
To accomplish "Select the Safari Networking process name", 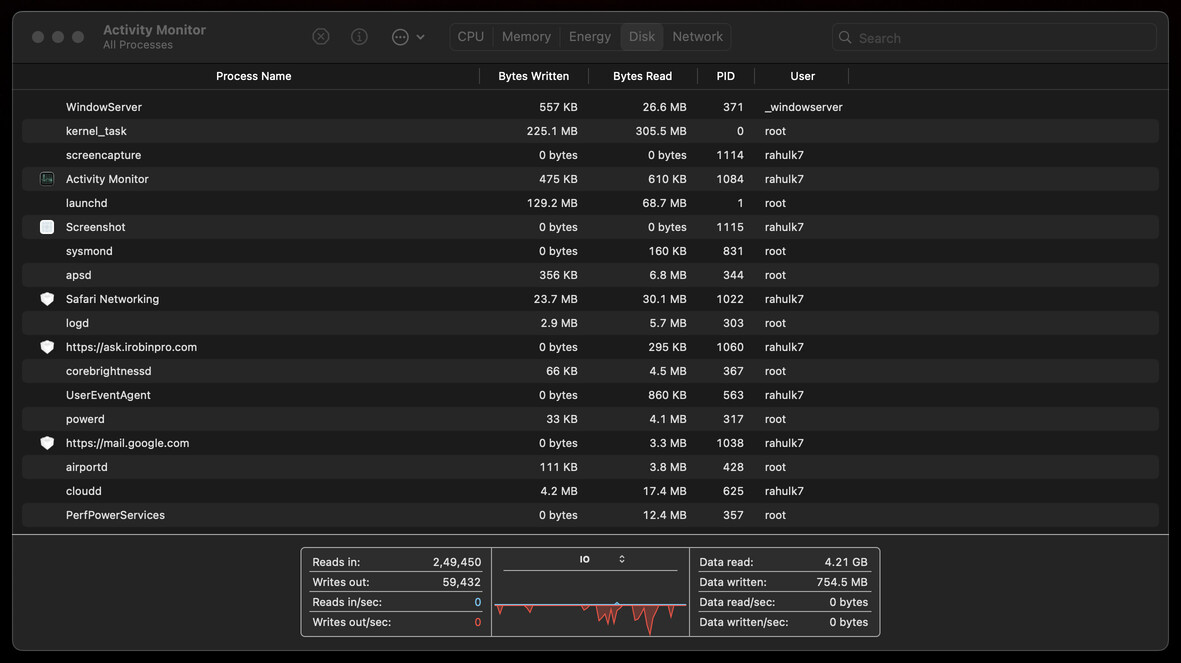I will pyautogui.click(x=112, y=299).
